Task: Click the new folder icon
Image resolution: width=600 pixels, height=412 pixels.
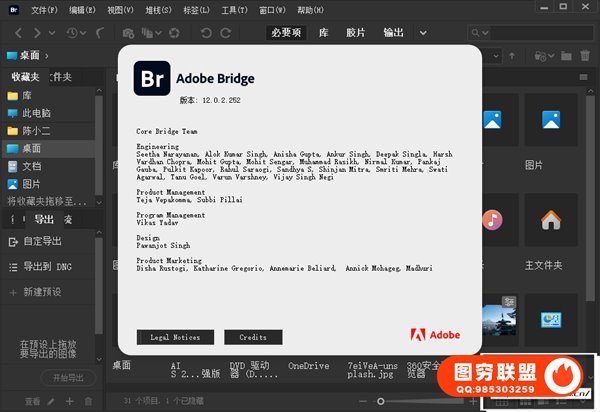Action: (566, 56)
